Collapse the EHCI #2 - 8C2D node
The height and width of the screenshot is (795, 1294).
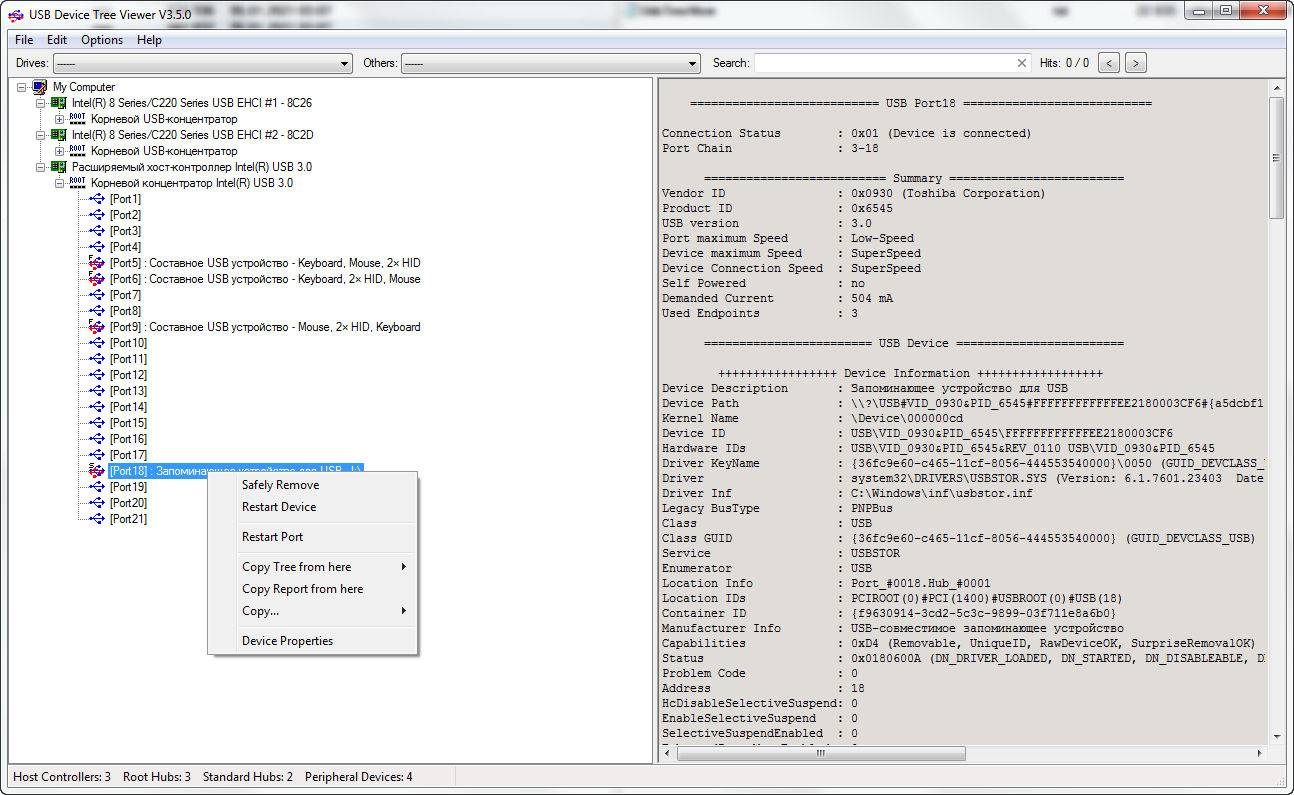tap(41, 135)
